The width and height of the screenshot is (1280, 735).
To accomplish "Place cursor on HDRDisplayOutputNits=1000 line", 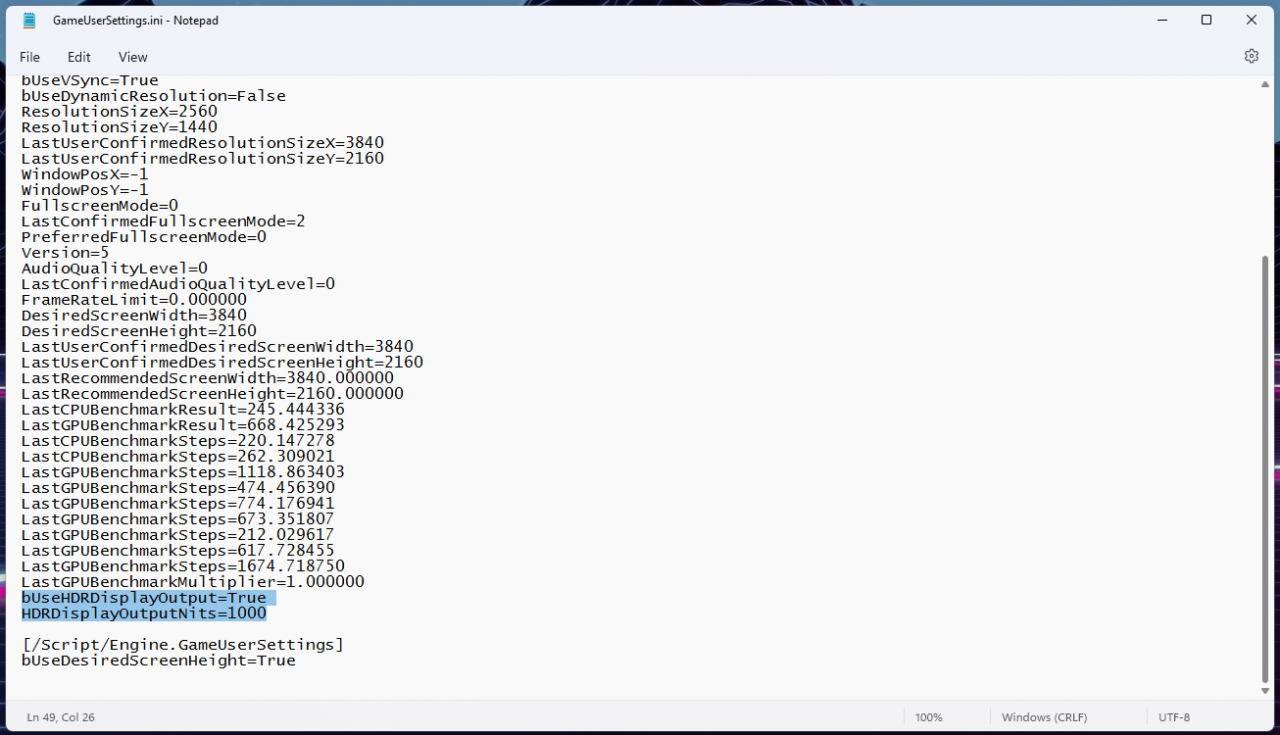I will 144,613.
